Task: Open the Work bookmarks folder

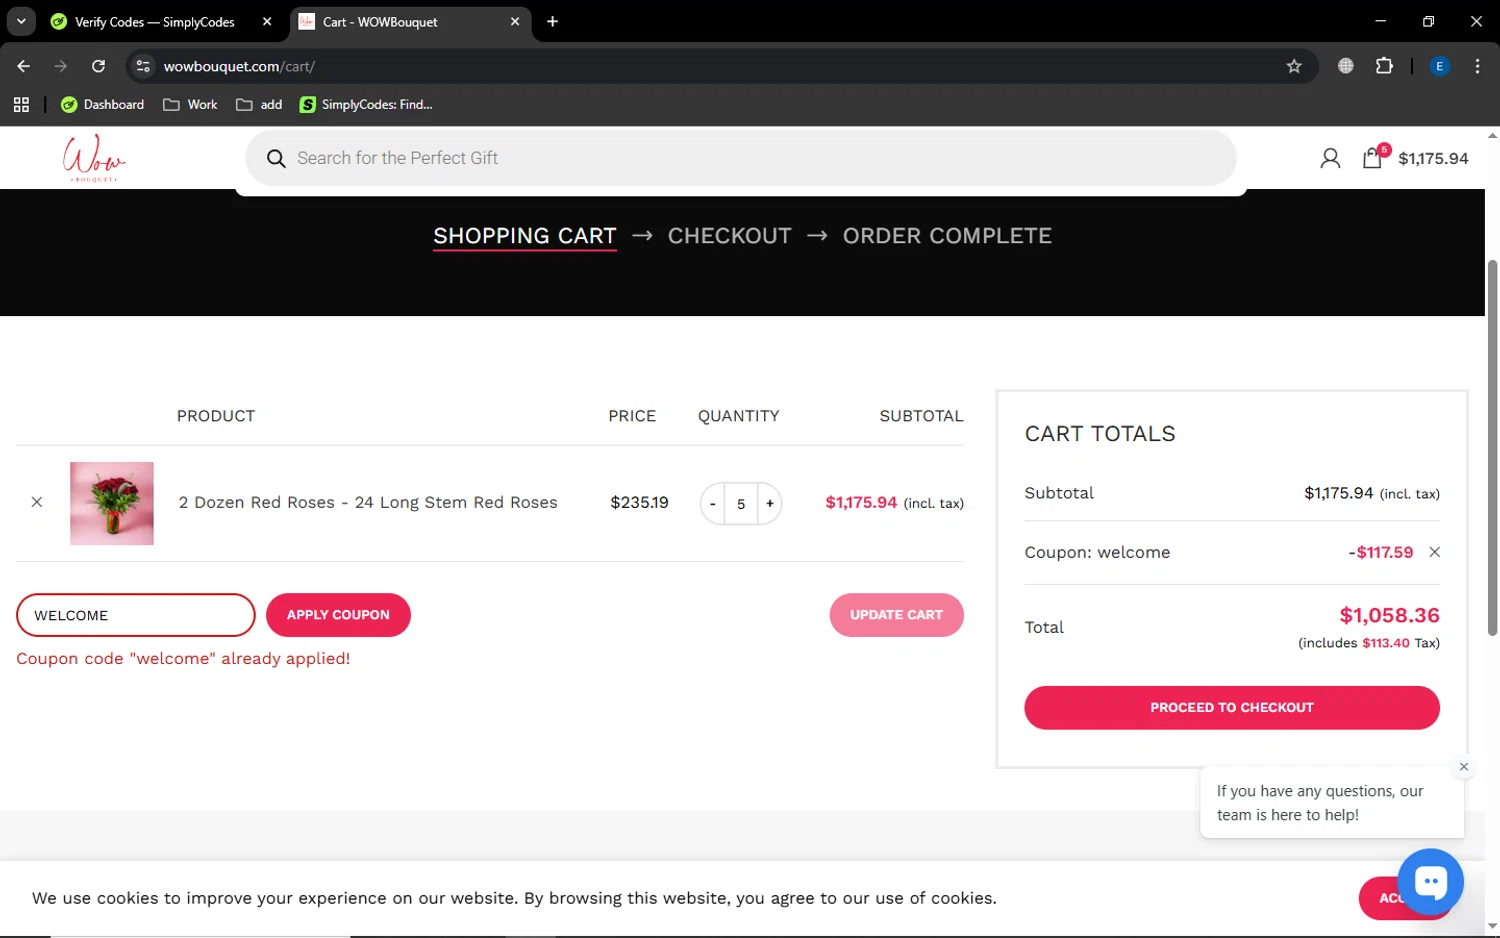Action: pos(190,104)
